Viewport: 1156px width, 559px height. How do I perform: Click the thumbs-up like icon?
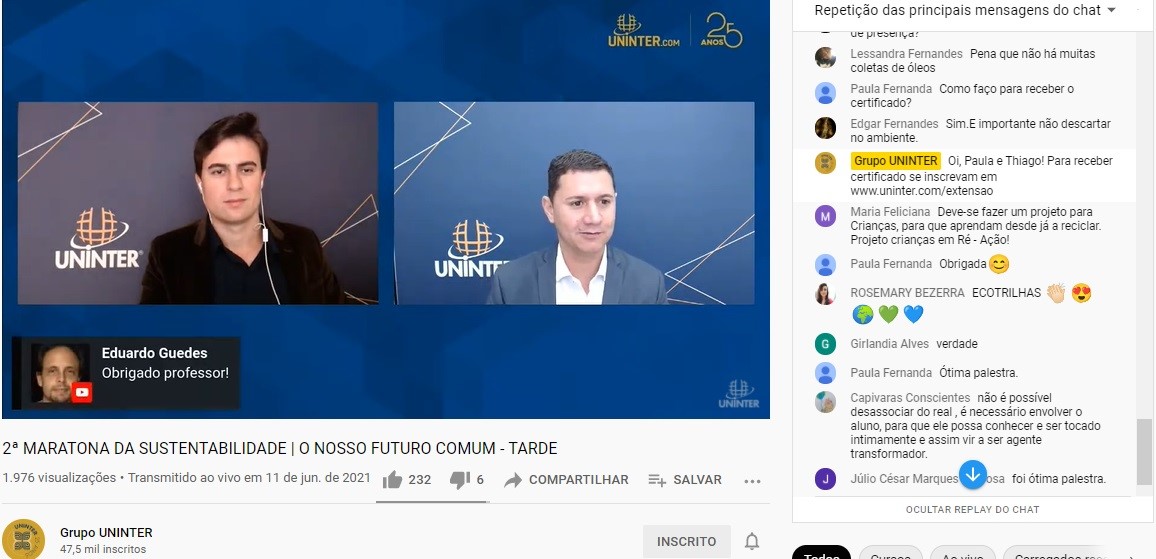coord(393,480)
